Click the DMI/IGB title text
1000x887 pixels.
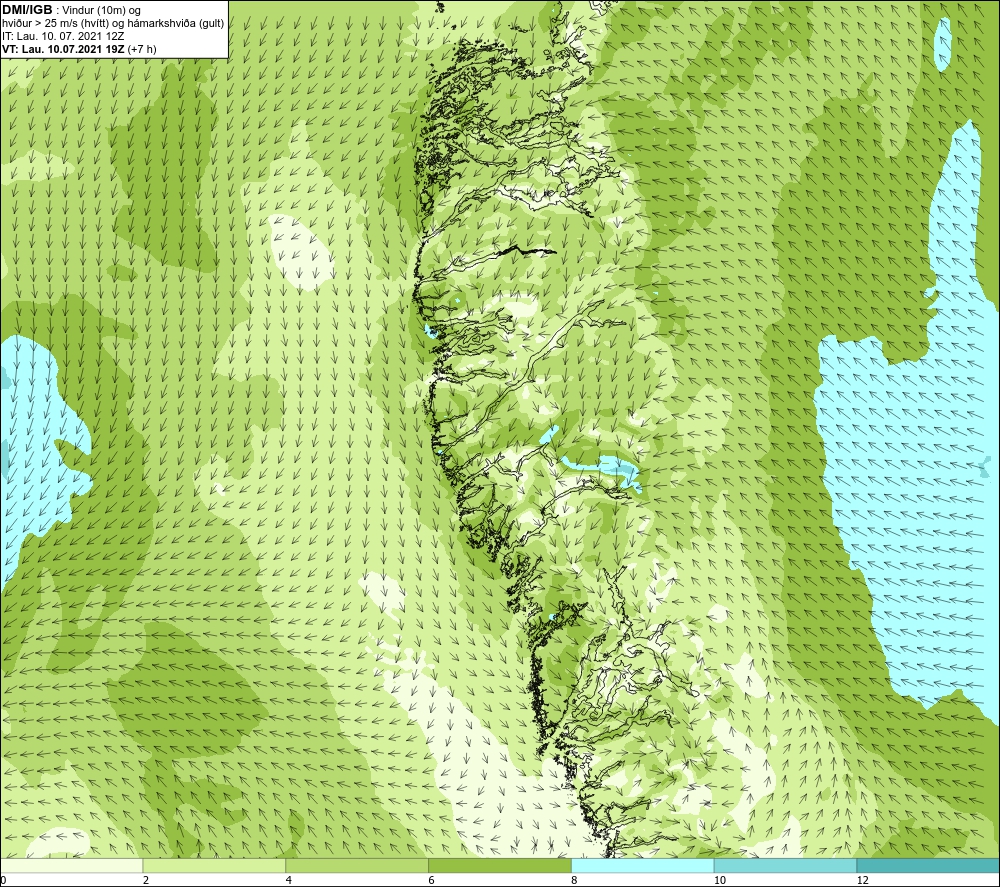[x=27, y=10]
